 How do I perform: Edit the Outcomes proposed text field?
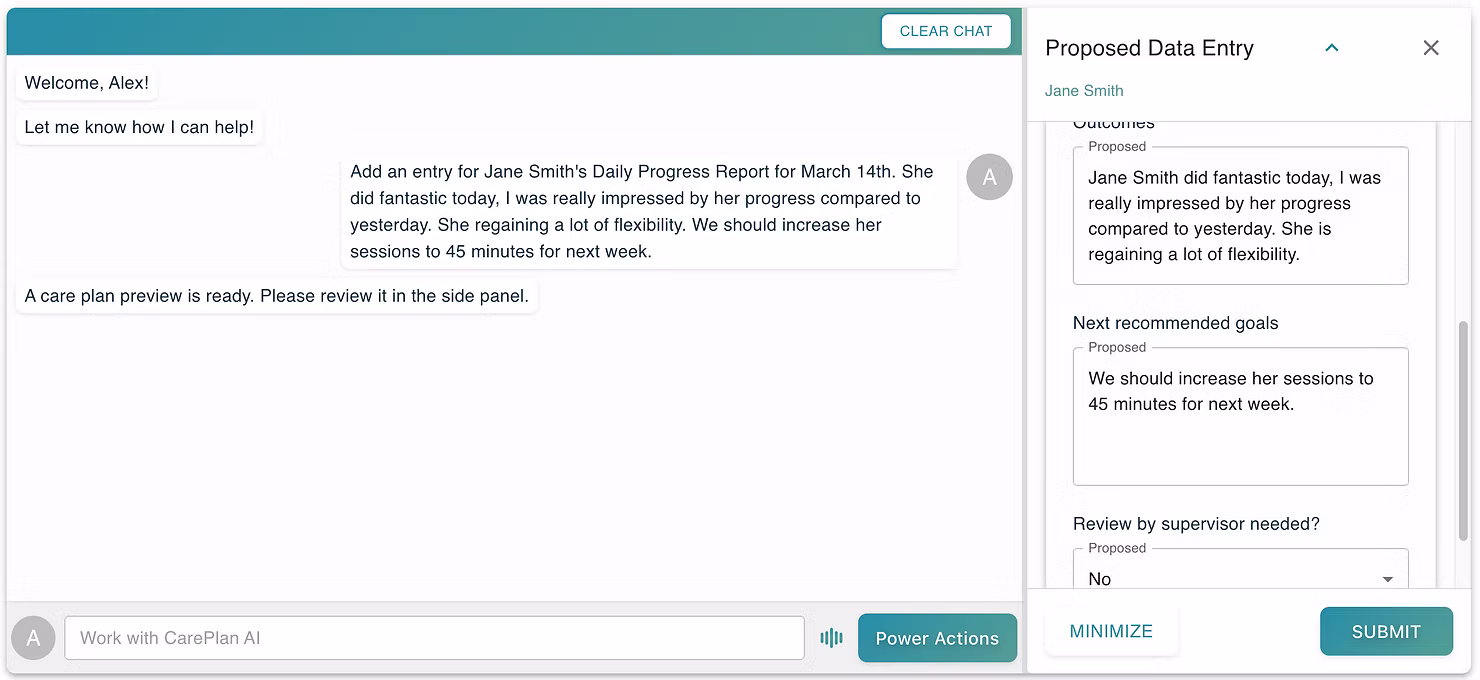1240,215
